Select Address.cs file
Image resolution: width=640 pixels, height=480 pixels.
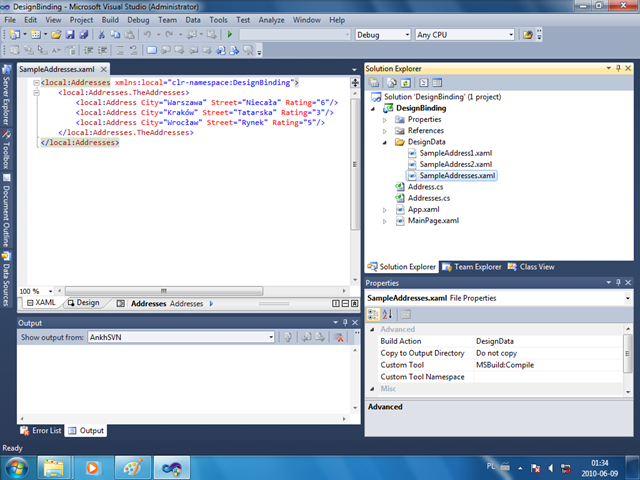click(x=425, y=187)
